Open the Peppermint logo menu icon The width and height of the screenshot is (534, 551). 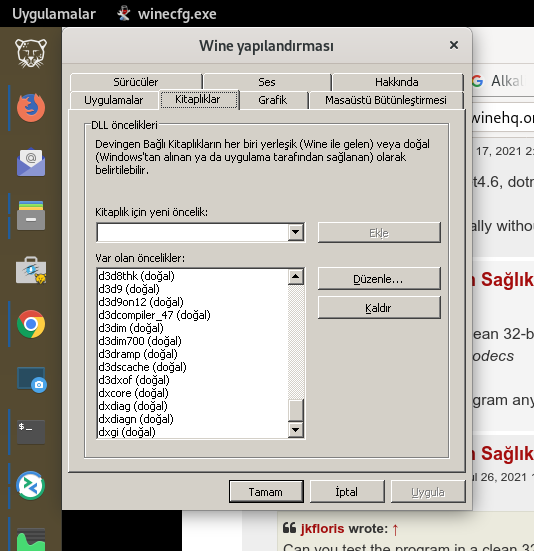tap(31, 53)
